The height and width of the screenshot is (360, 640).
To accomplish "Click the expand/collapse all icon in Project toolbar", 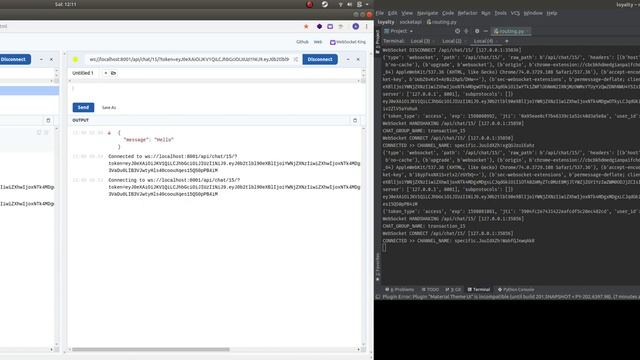I will pos(467,31).
